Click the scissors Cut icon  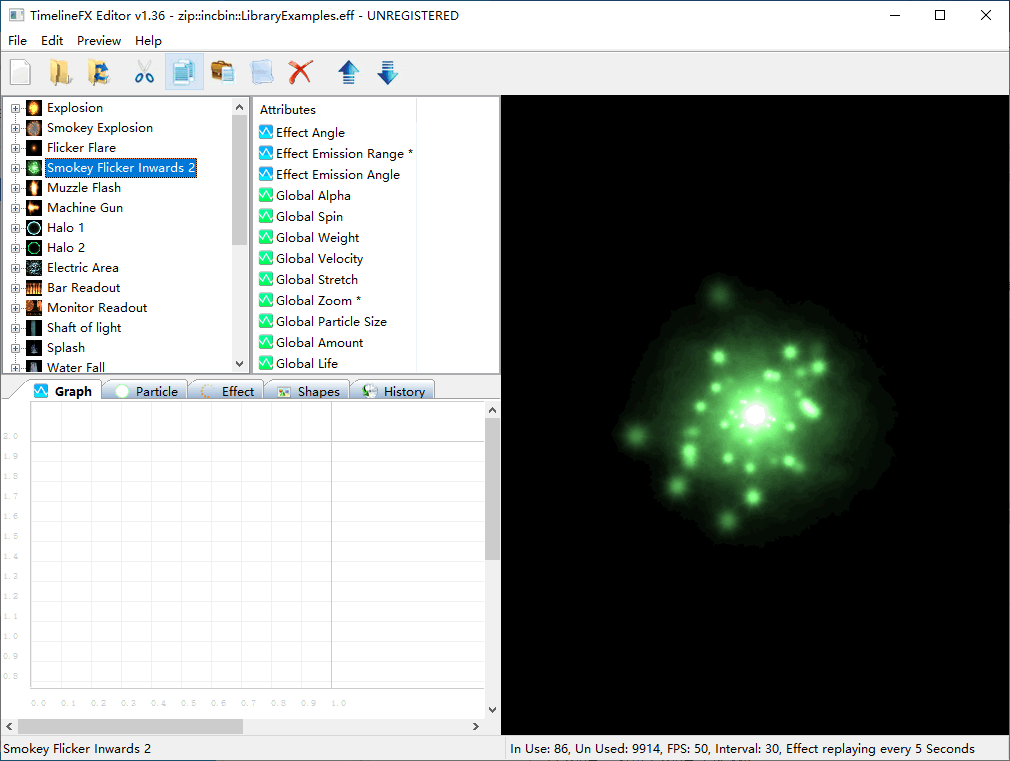[x=144, y=73]
